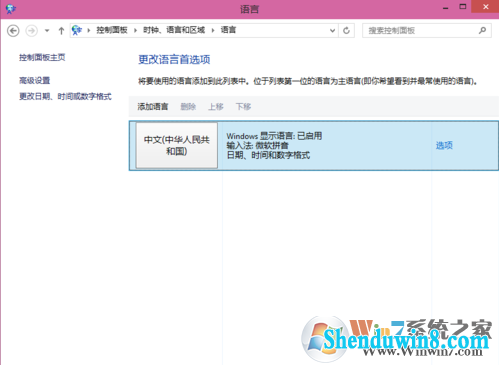Image resolution: width=499 pixels, height=365 pixels.
Task: Open the 选项 link for Chinese
Action: [x=444, y=145]
